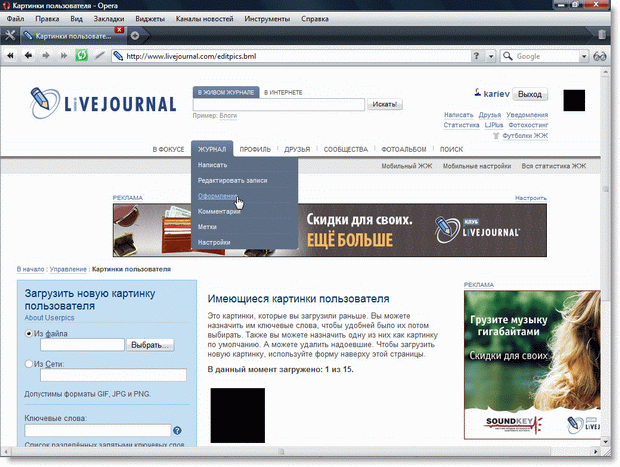Screen dimensions: 620x467
Task: Choose Написать in the ЖУРНАЛ dropdown
Action: 212,165
